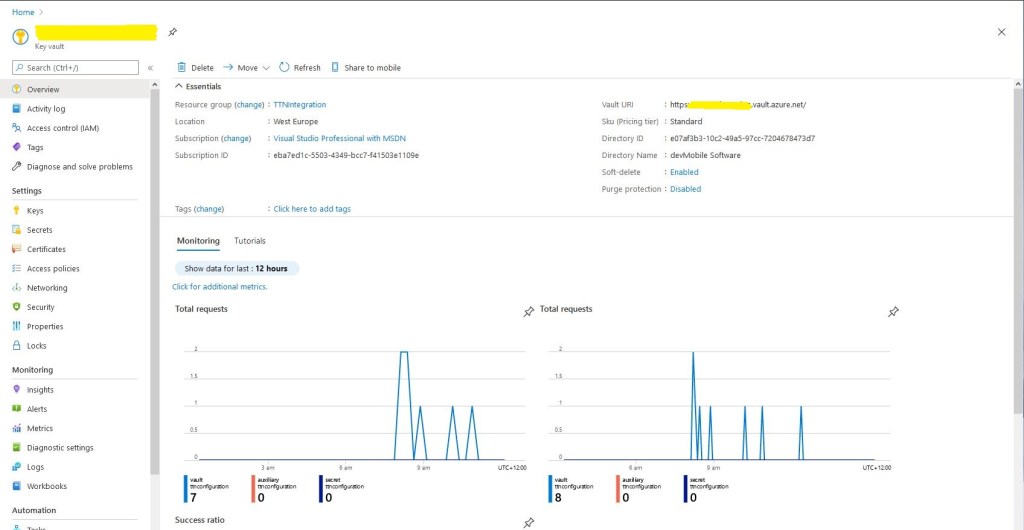Switch to the Tutorials tab

click(250, 241)
